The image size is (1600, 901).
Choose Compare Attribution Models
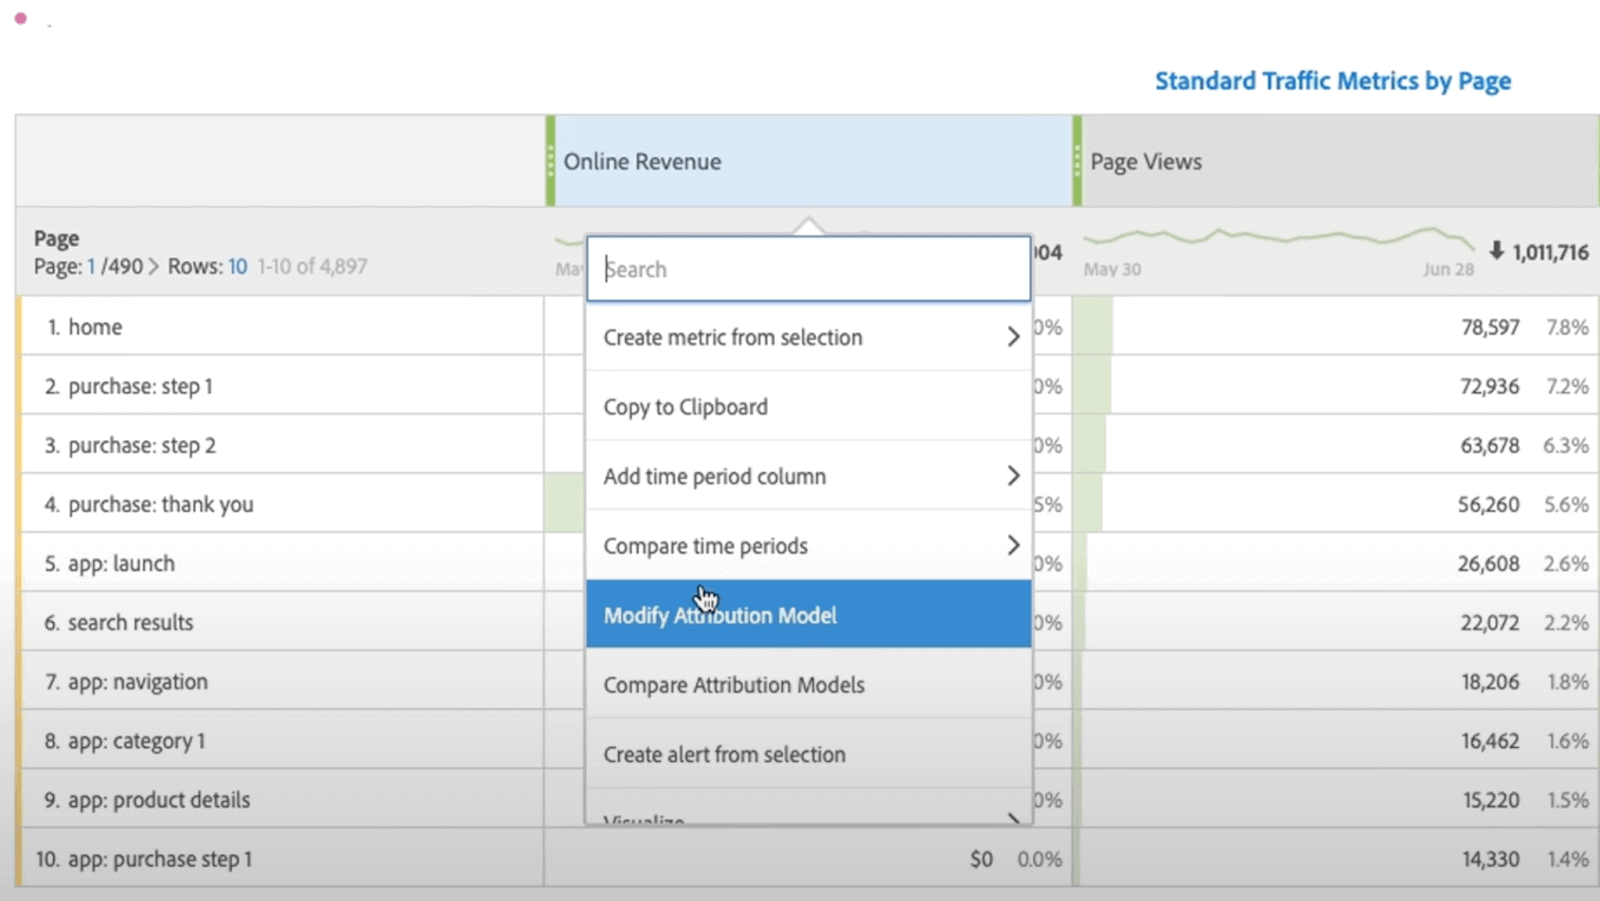(x=733, y=684)
